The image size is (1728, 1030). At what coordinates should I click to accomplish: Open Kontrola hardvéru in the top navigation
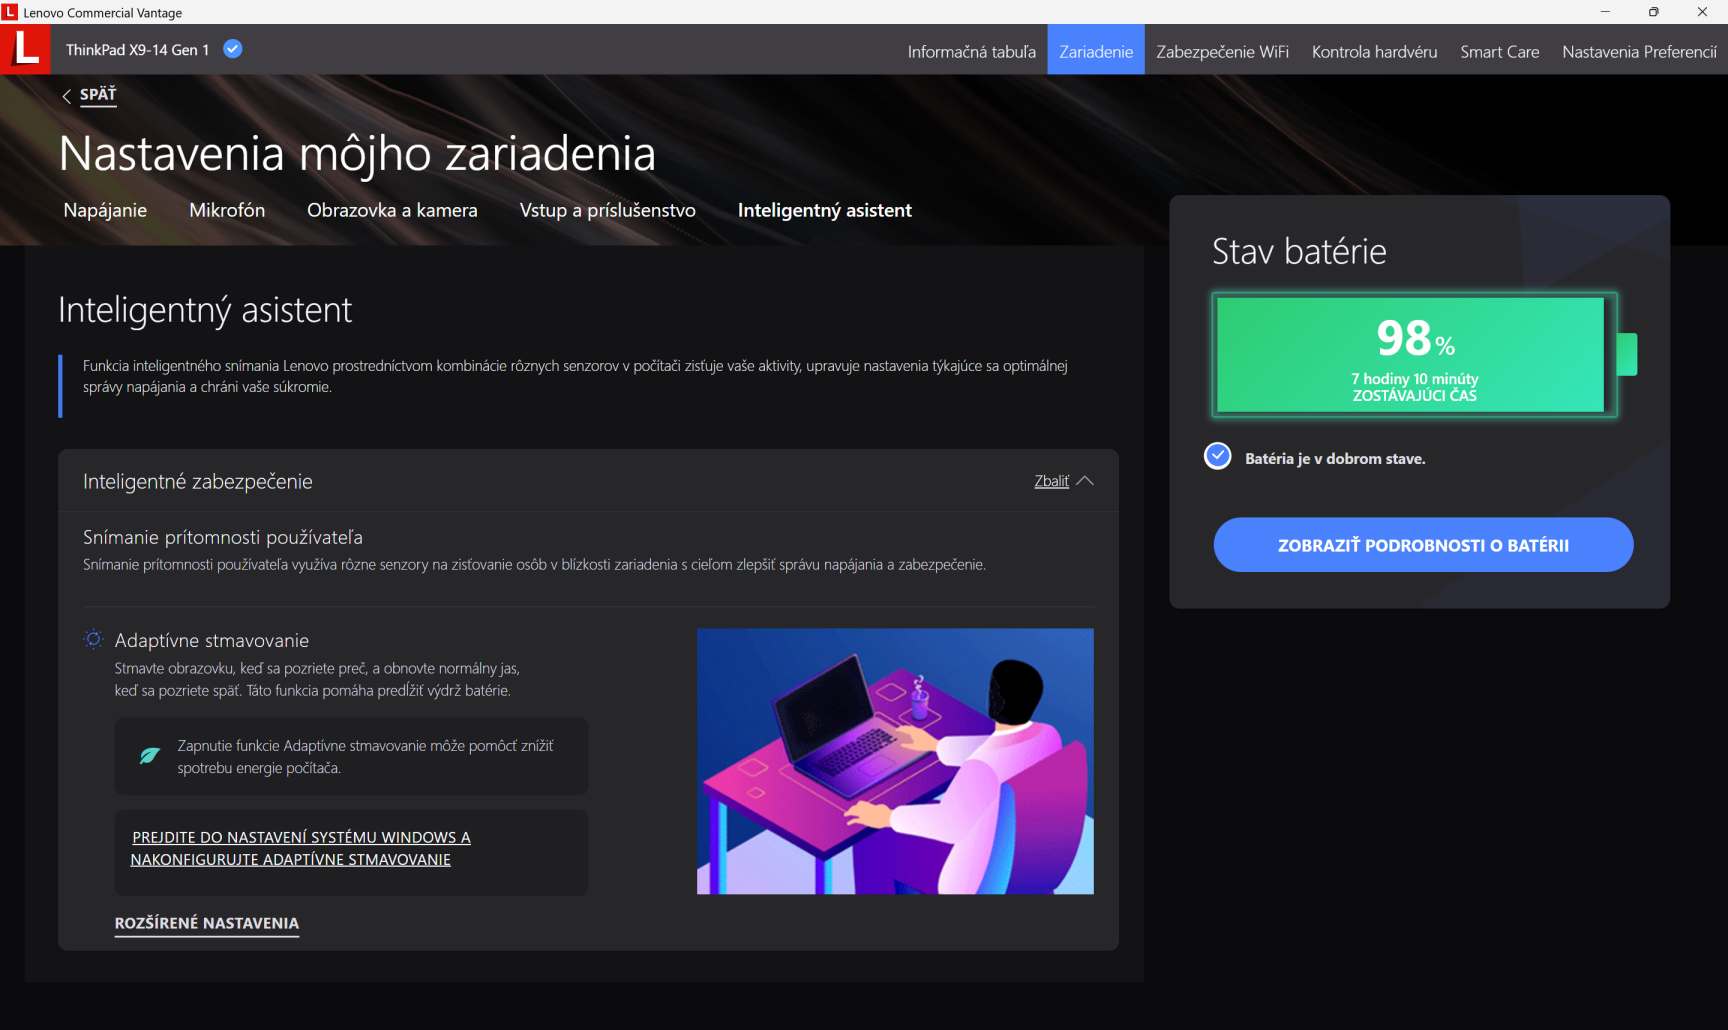1374,51
